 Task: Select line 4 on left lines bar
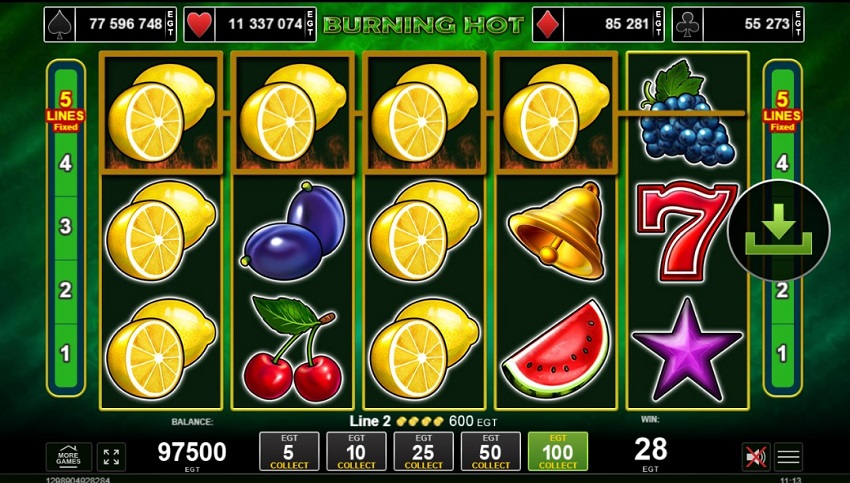pos(66,163)
